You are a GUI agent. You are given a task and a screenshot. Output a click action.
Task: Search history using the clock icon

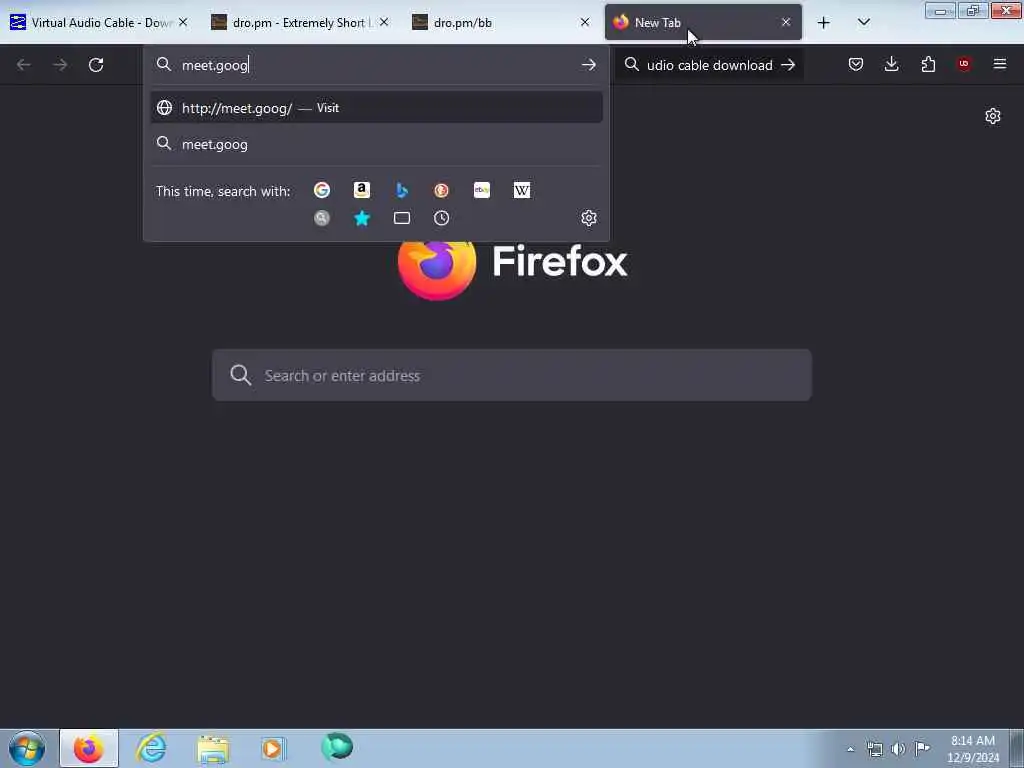tap(441, 218)
